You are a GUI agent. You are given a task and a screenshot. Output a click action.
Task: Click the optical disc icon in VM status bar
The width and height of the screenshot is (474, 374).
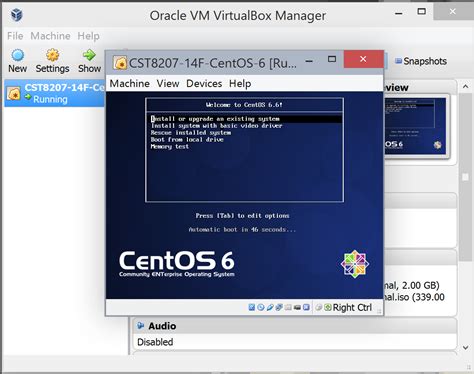(x=261, y=307)
